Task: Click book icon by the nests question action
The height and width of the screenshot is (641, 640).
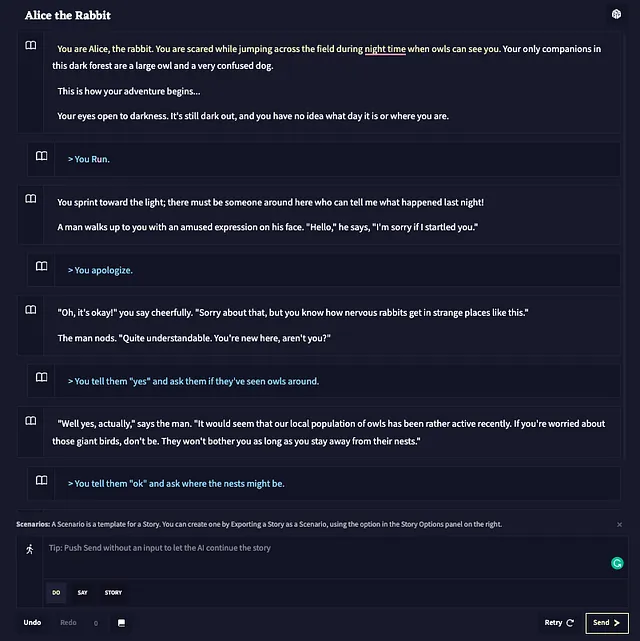Action: click(41, 480)
